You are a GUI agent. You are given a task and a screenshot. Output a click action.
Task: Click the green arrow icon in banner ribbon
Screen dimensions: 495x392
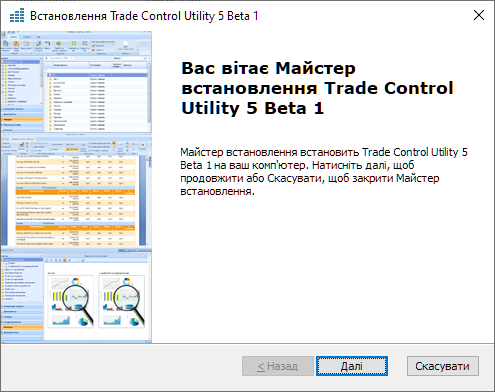(59, 44)
